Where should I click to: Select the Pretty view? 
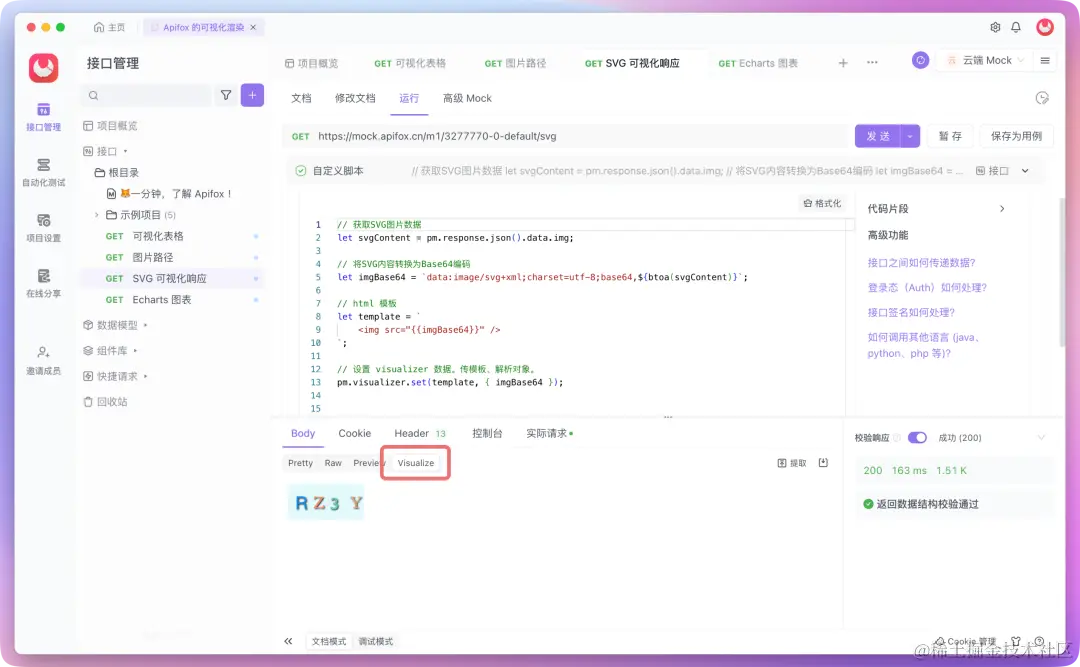coord(300,463)
